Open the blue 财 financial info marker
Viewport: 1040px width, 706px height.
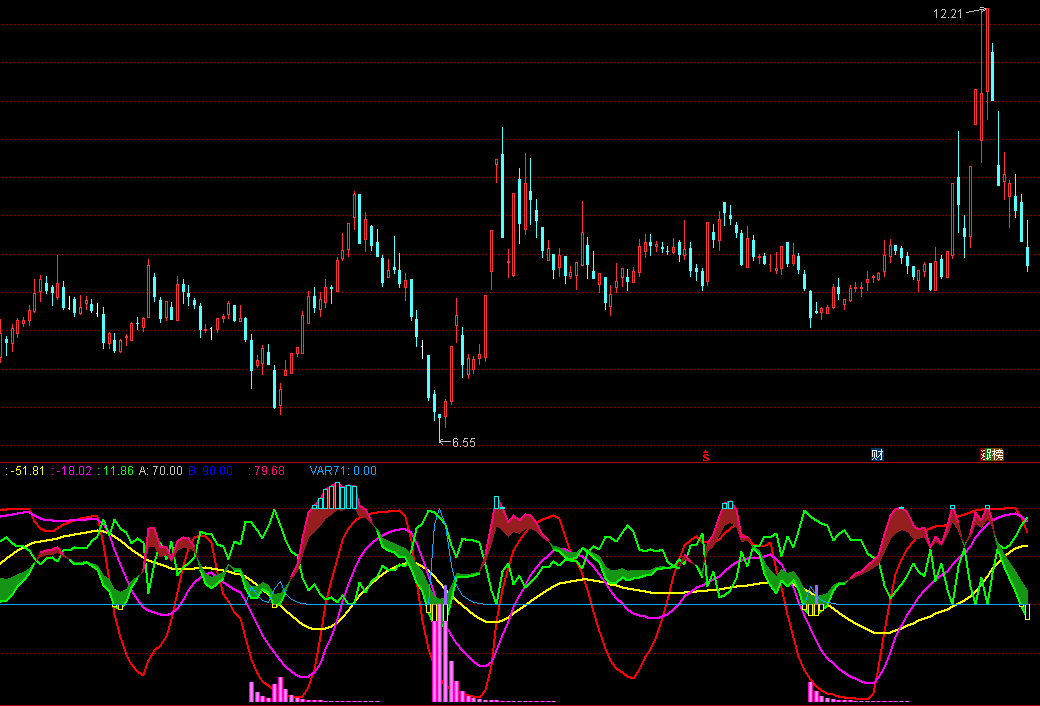[x=877, y=455]
